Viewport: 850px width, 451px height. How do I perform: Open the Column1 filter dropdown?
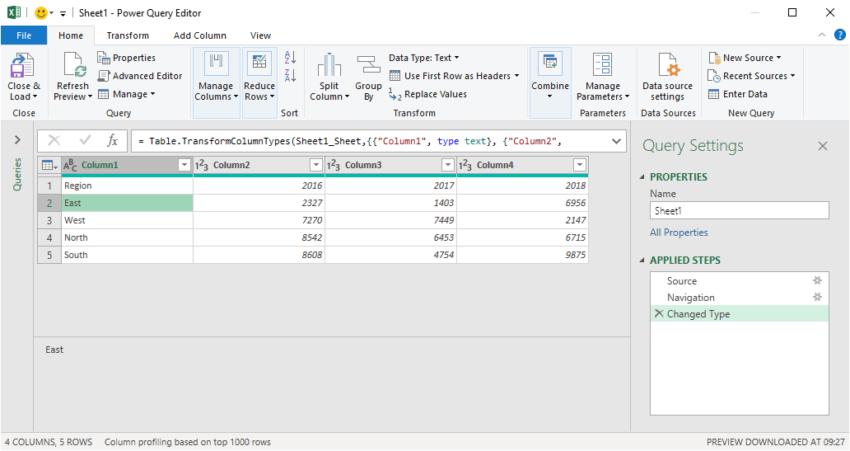(183, 165)
